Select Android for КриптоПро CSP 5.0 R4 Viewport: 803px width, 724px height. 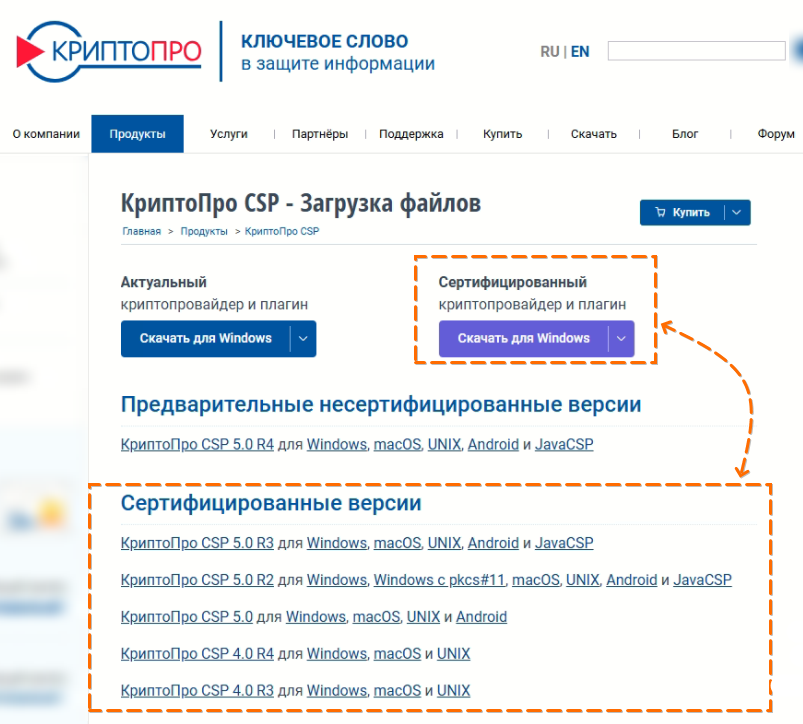(493, 444)
